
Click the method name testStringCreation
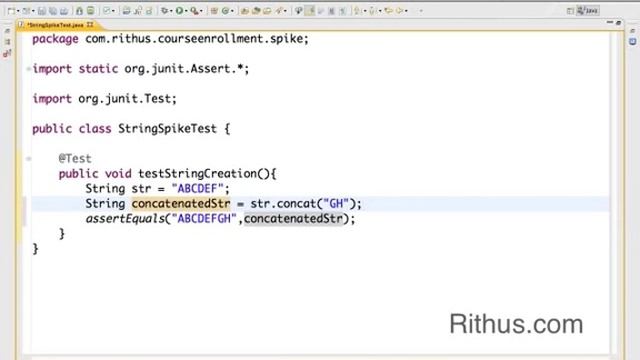tap(198, 174)
